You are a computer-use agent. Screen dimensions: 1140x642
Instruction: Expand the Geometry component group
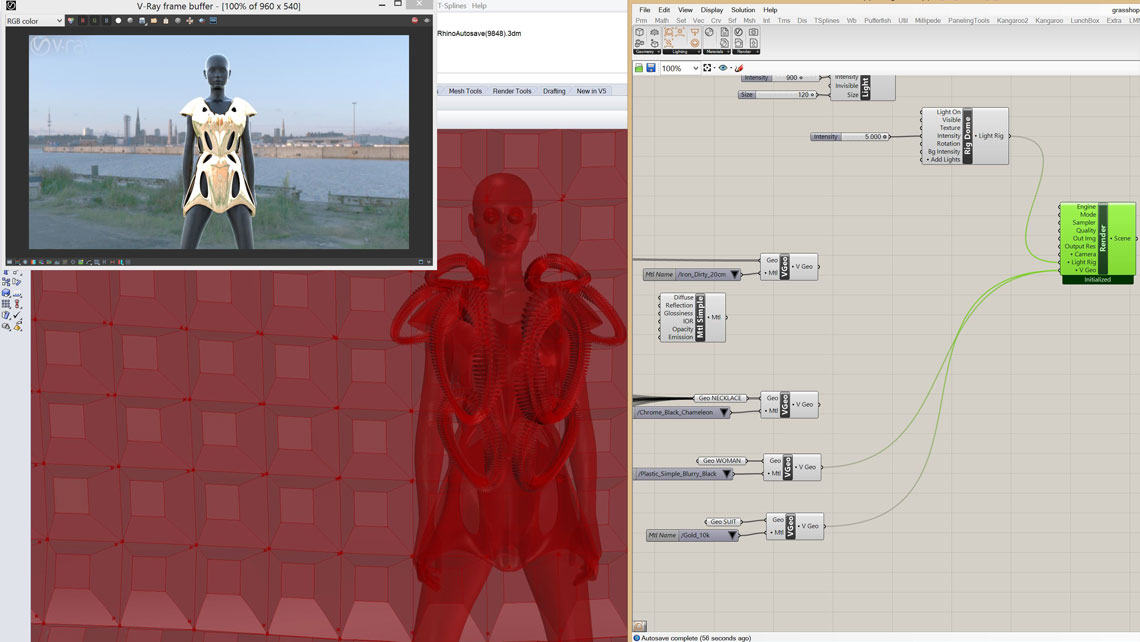647,52
